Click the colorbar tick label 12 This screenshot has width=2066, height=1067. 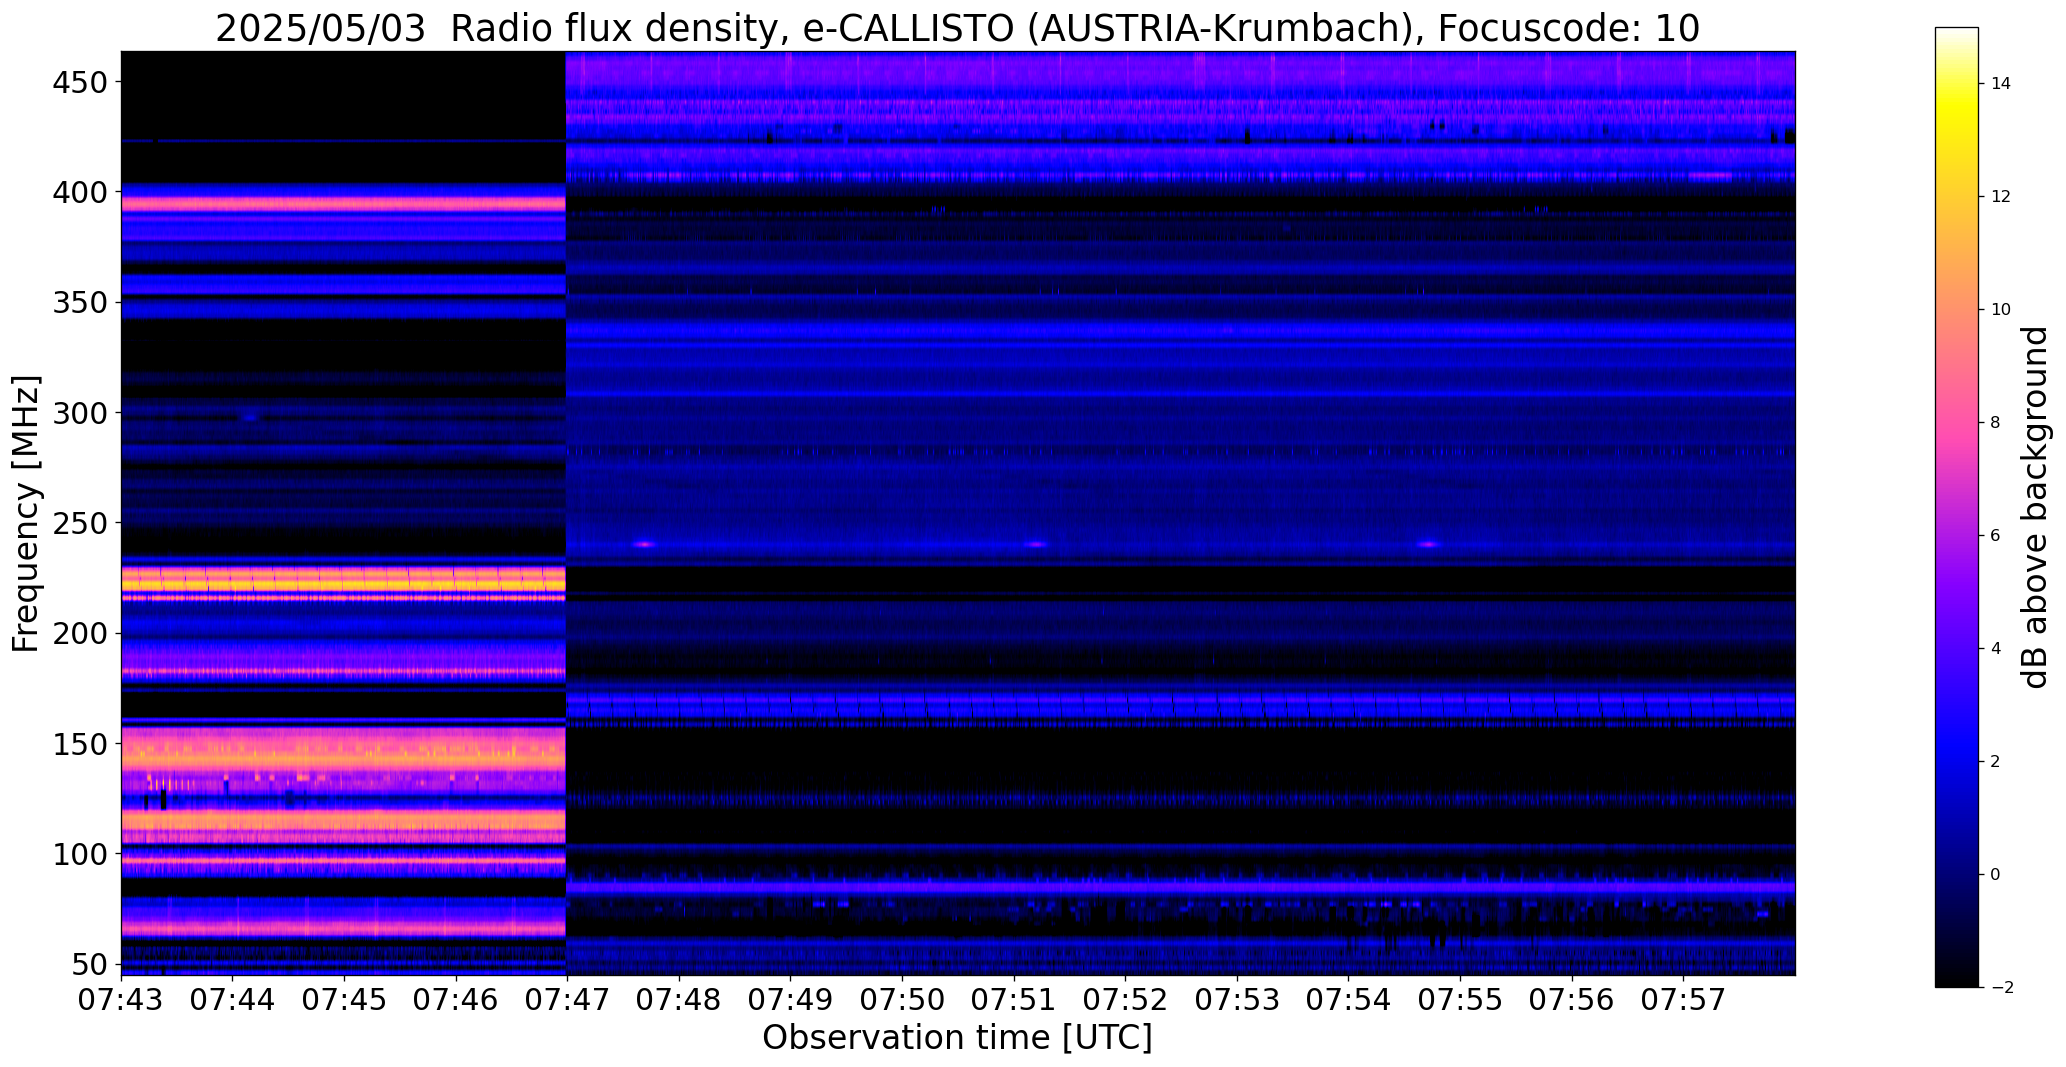click(2000, 197)
